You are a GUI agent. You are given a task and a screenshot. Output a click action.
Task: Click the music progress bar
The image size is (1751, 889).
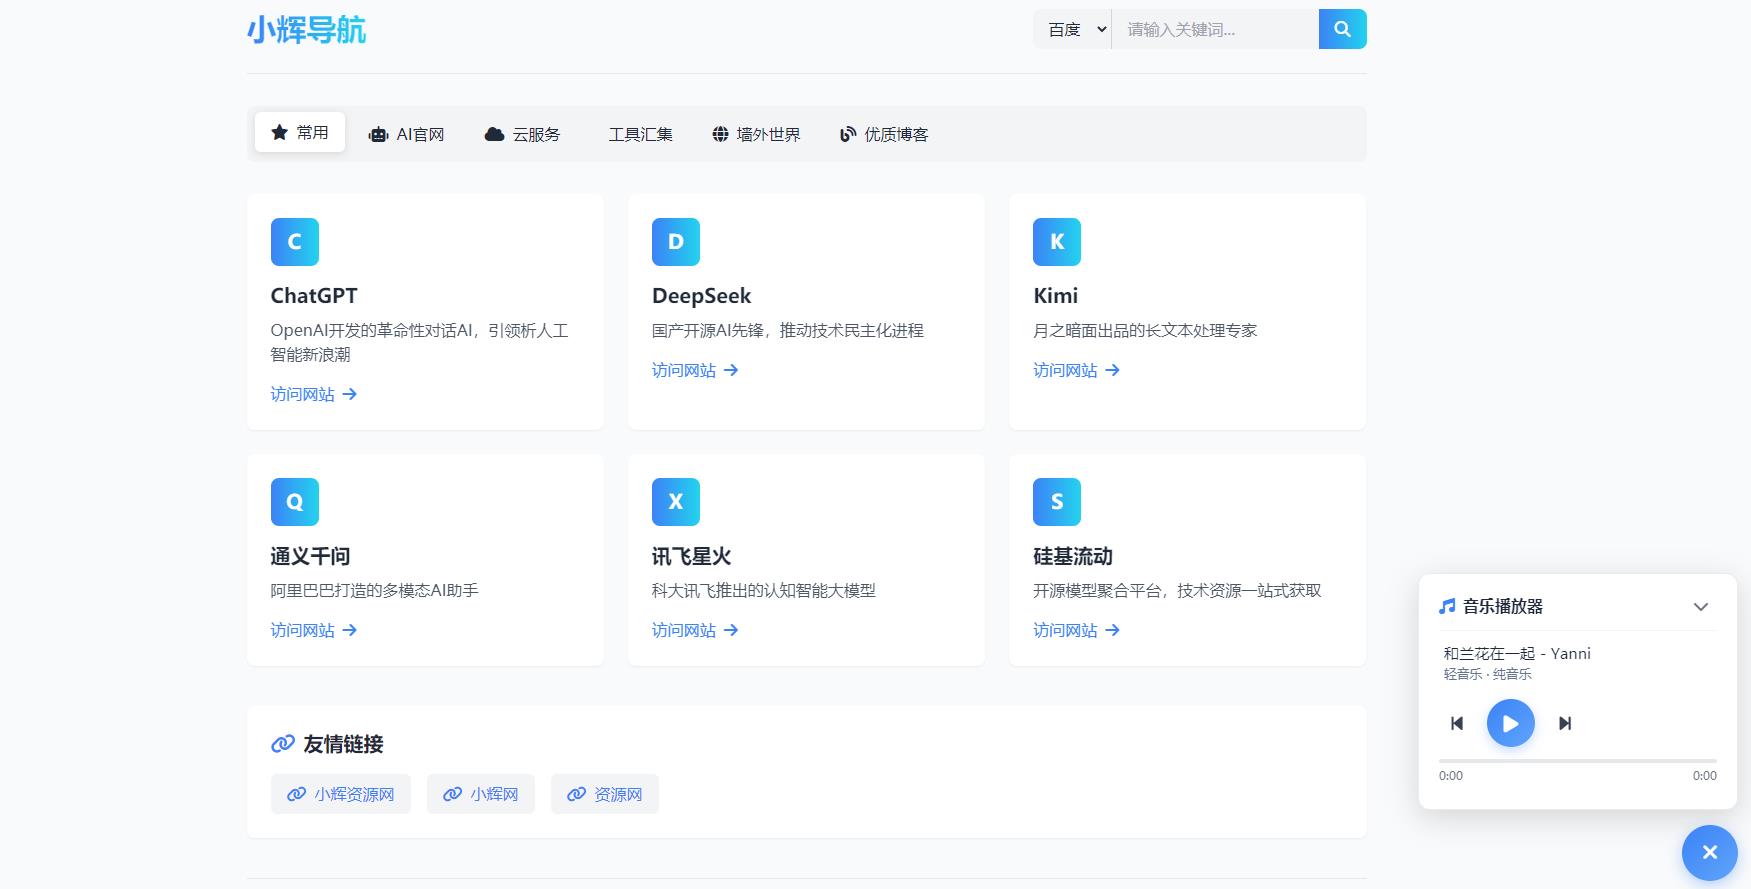(1577, 761)
